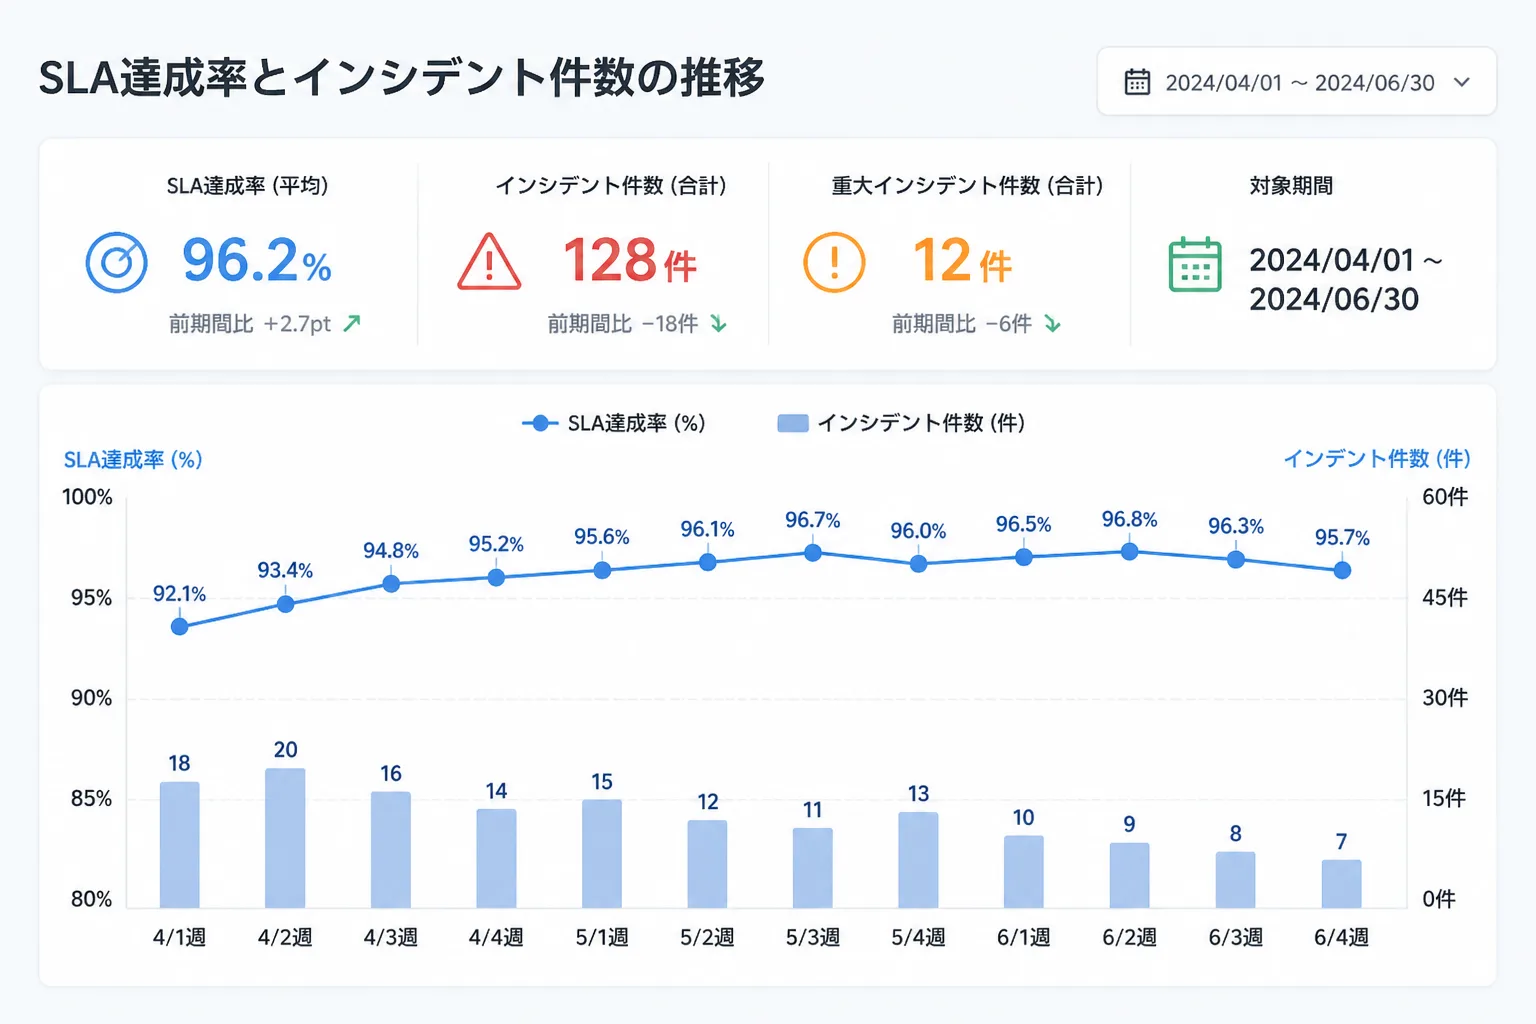Click the 96.2% SLA average value
Viewport: 1536px width, 1024px height.
(x=257, y=261)
